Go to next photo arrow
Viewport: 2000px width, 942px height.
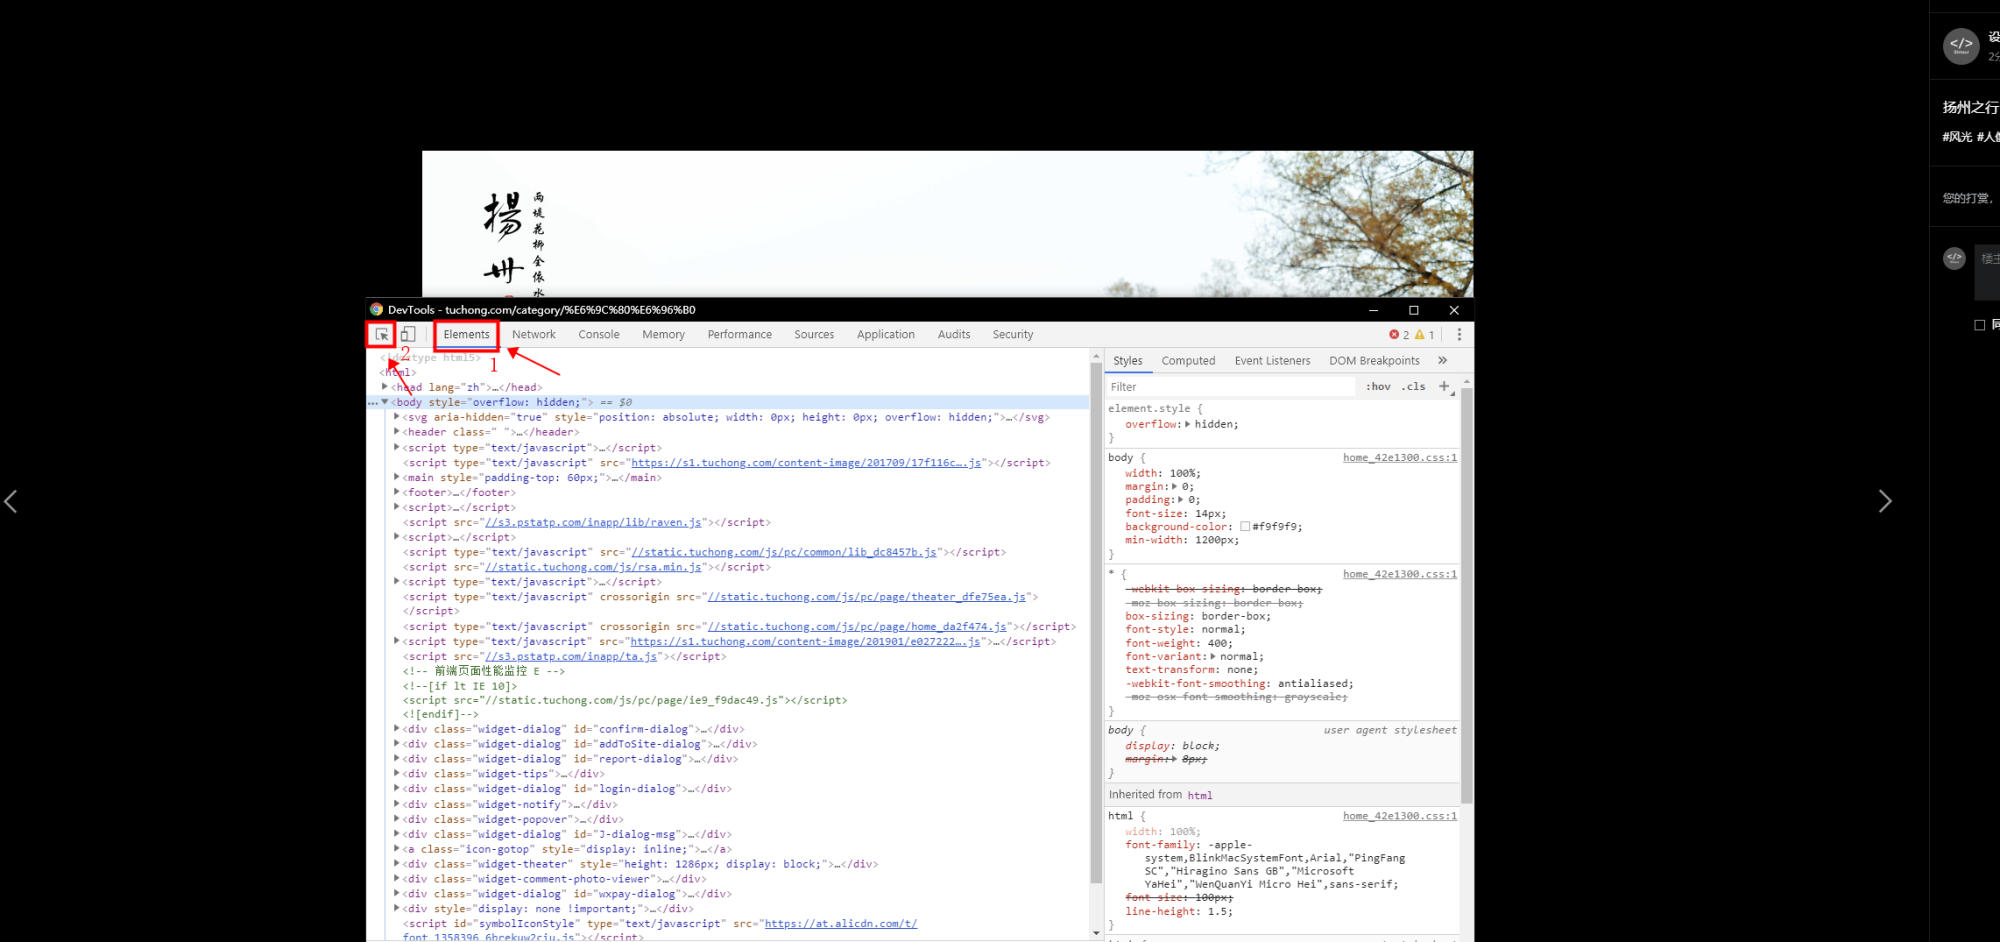pos(1884,501)
